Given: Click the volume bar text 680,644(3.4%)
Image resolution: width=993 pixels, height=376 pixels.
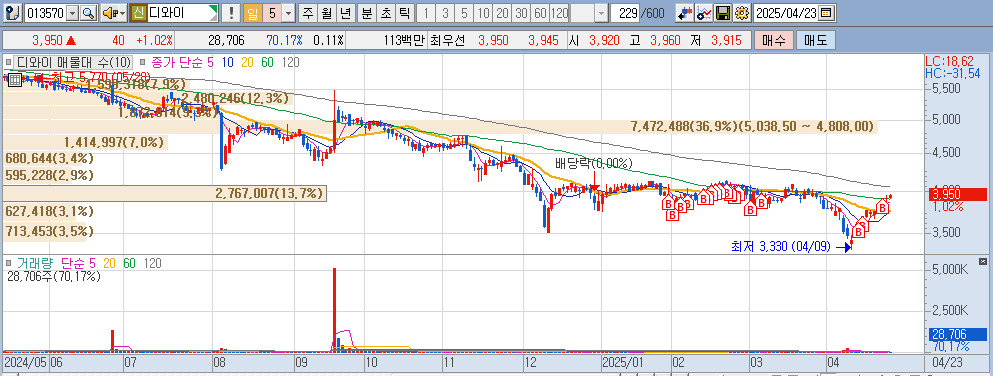Looking at the screenshot, I should 49,158.
